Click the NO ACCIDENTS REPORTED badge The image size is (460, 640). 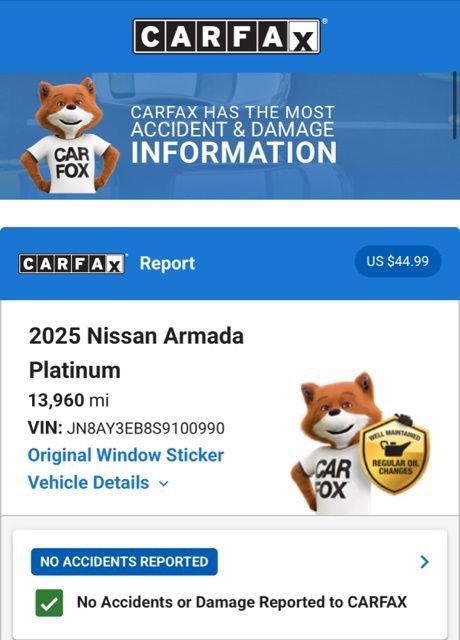pos(124,562)
